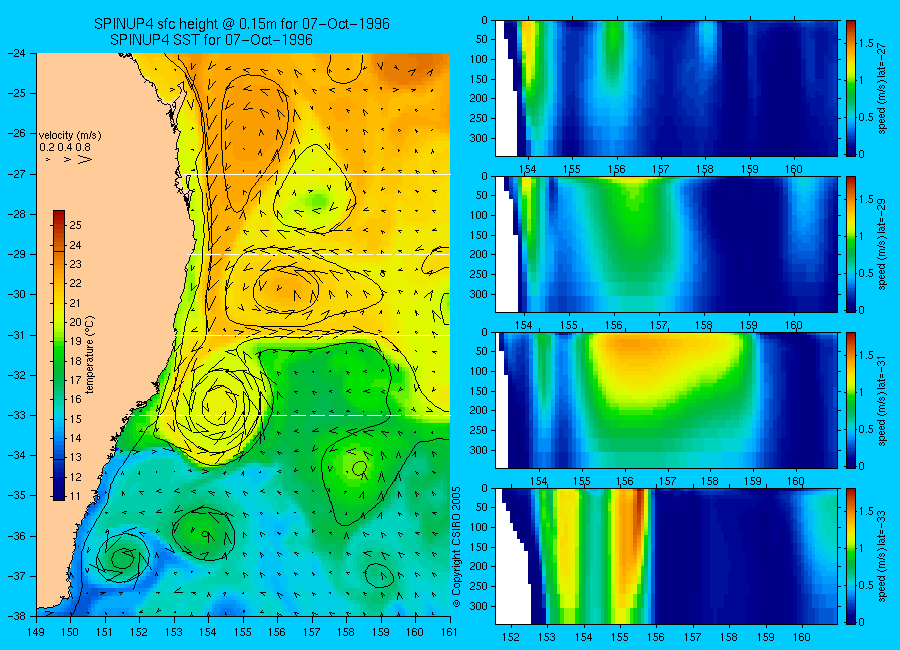Click the speed color bar beside the lat=-27 section
Image resolution: width=900 pixels, height=650 pixels.
pyautogui.click(x=851, y=88)
